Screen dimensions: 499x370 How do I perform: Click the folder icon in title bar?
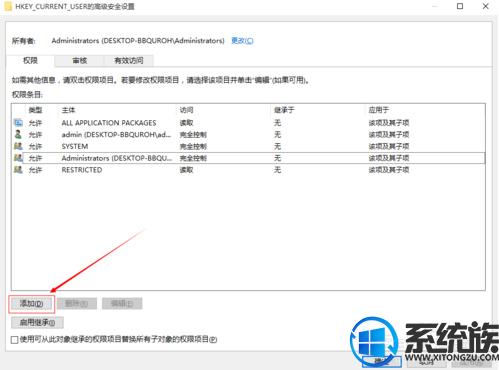(8, 6)
